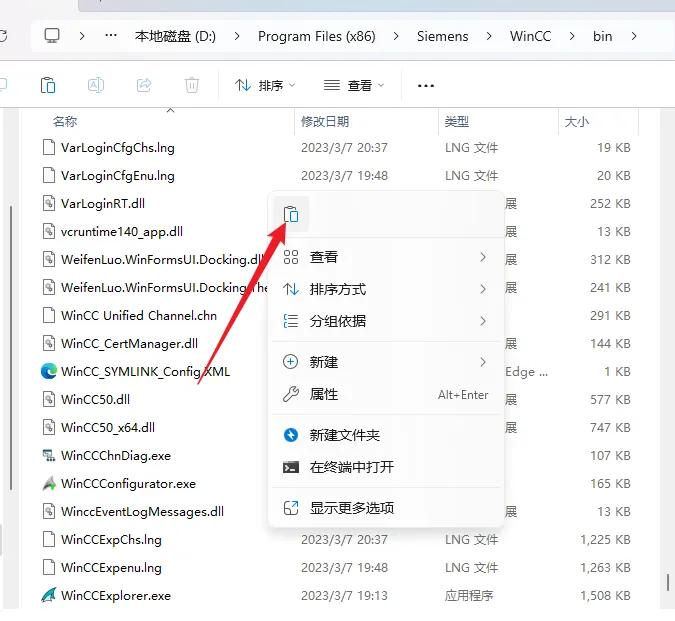675x621 pixels.
Task: Open 新建 submenu in context menu
Action: coord(386,362)
